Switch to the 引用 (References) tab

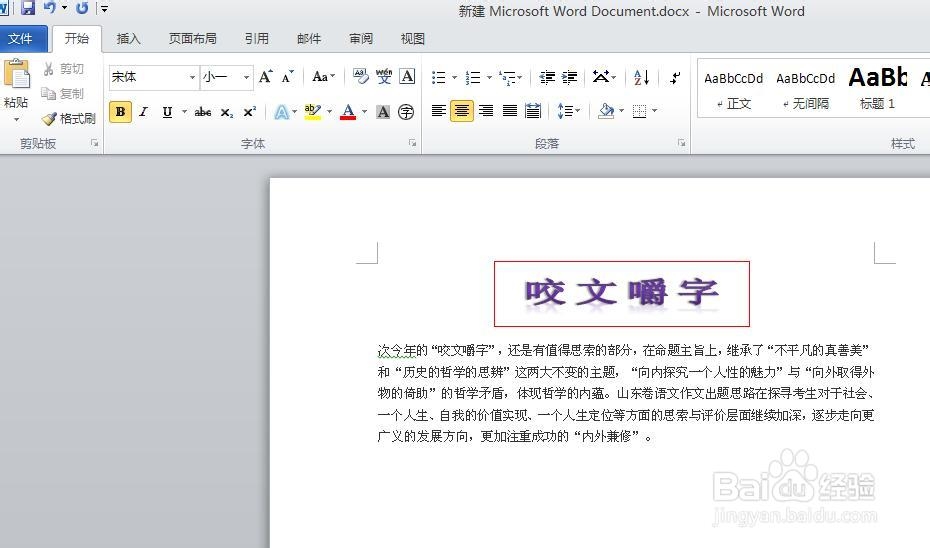point(257,39)
